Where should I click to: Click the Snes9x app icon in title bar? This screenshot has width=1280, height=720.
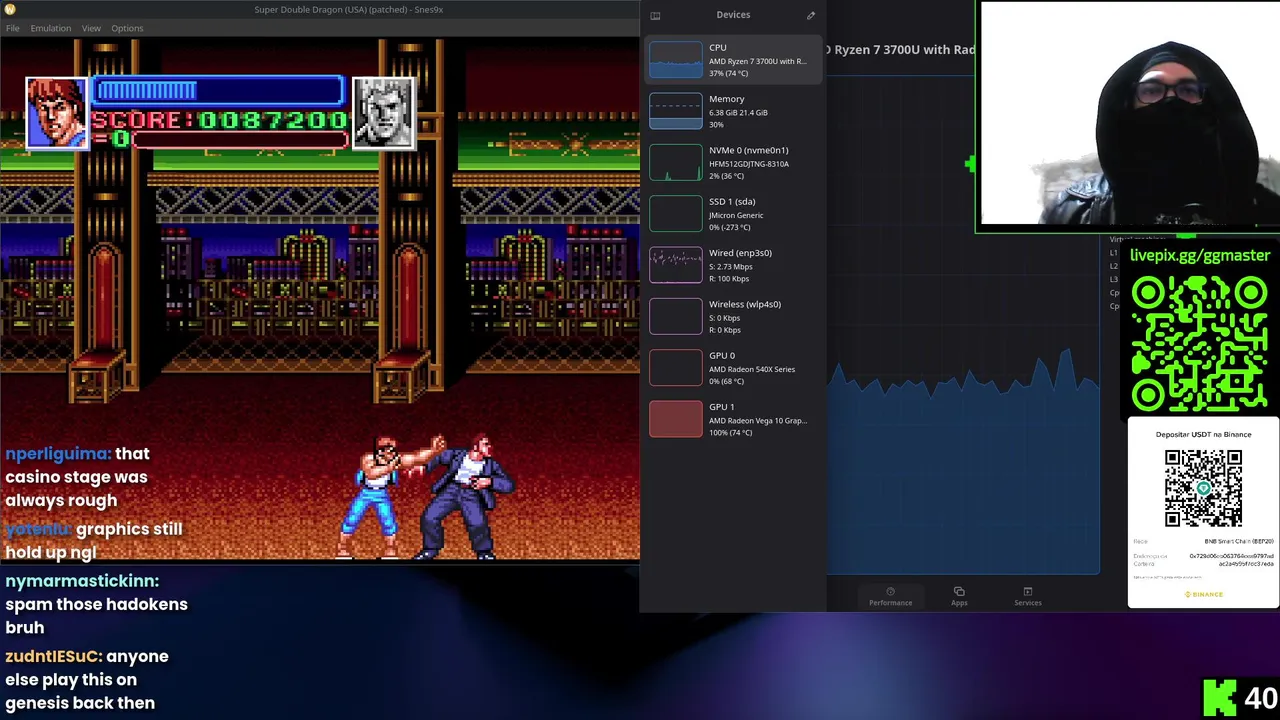tap(10, 9)
